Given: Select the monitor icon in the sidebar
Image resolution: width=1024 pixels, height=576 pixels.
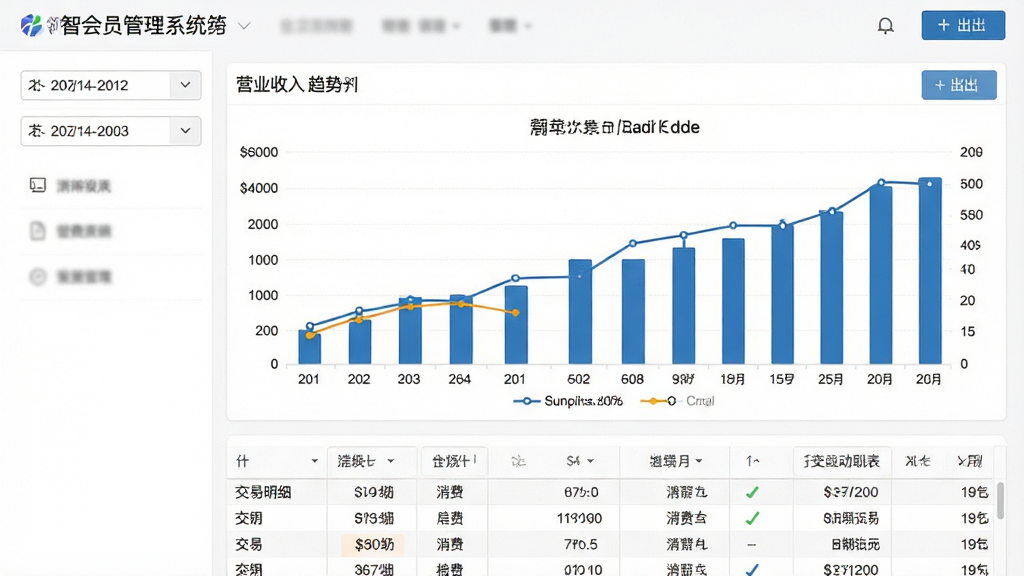Looking at the screenshot, I should click(x=38, y=185).
